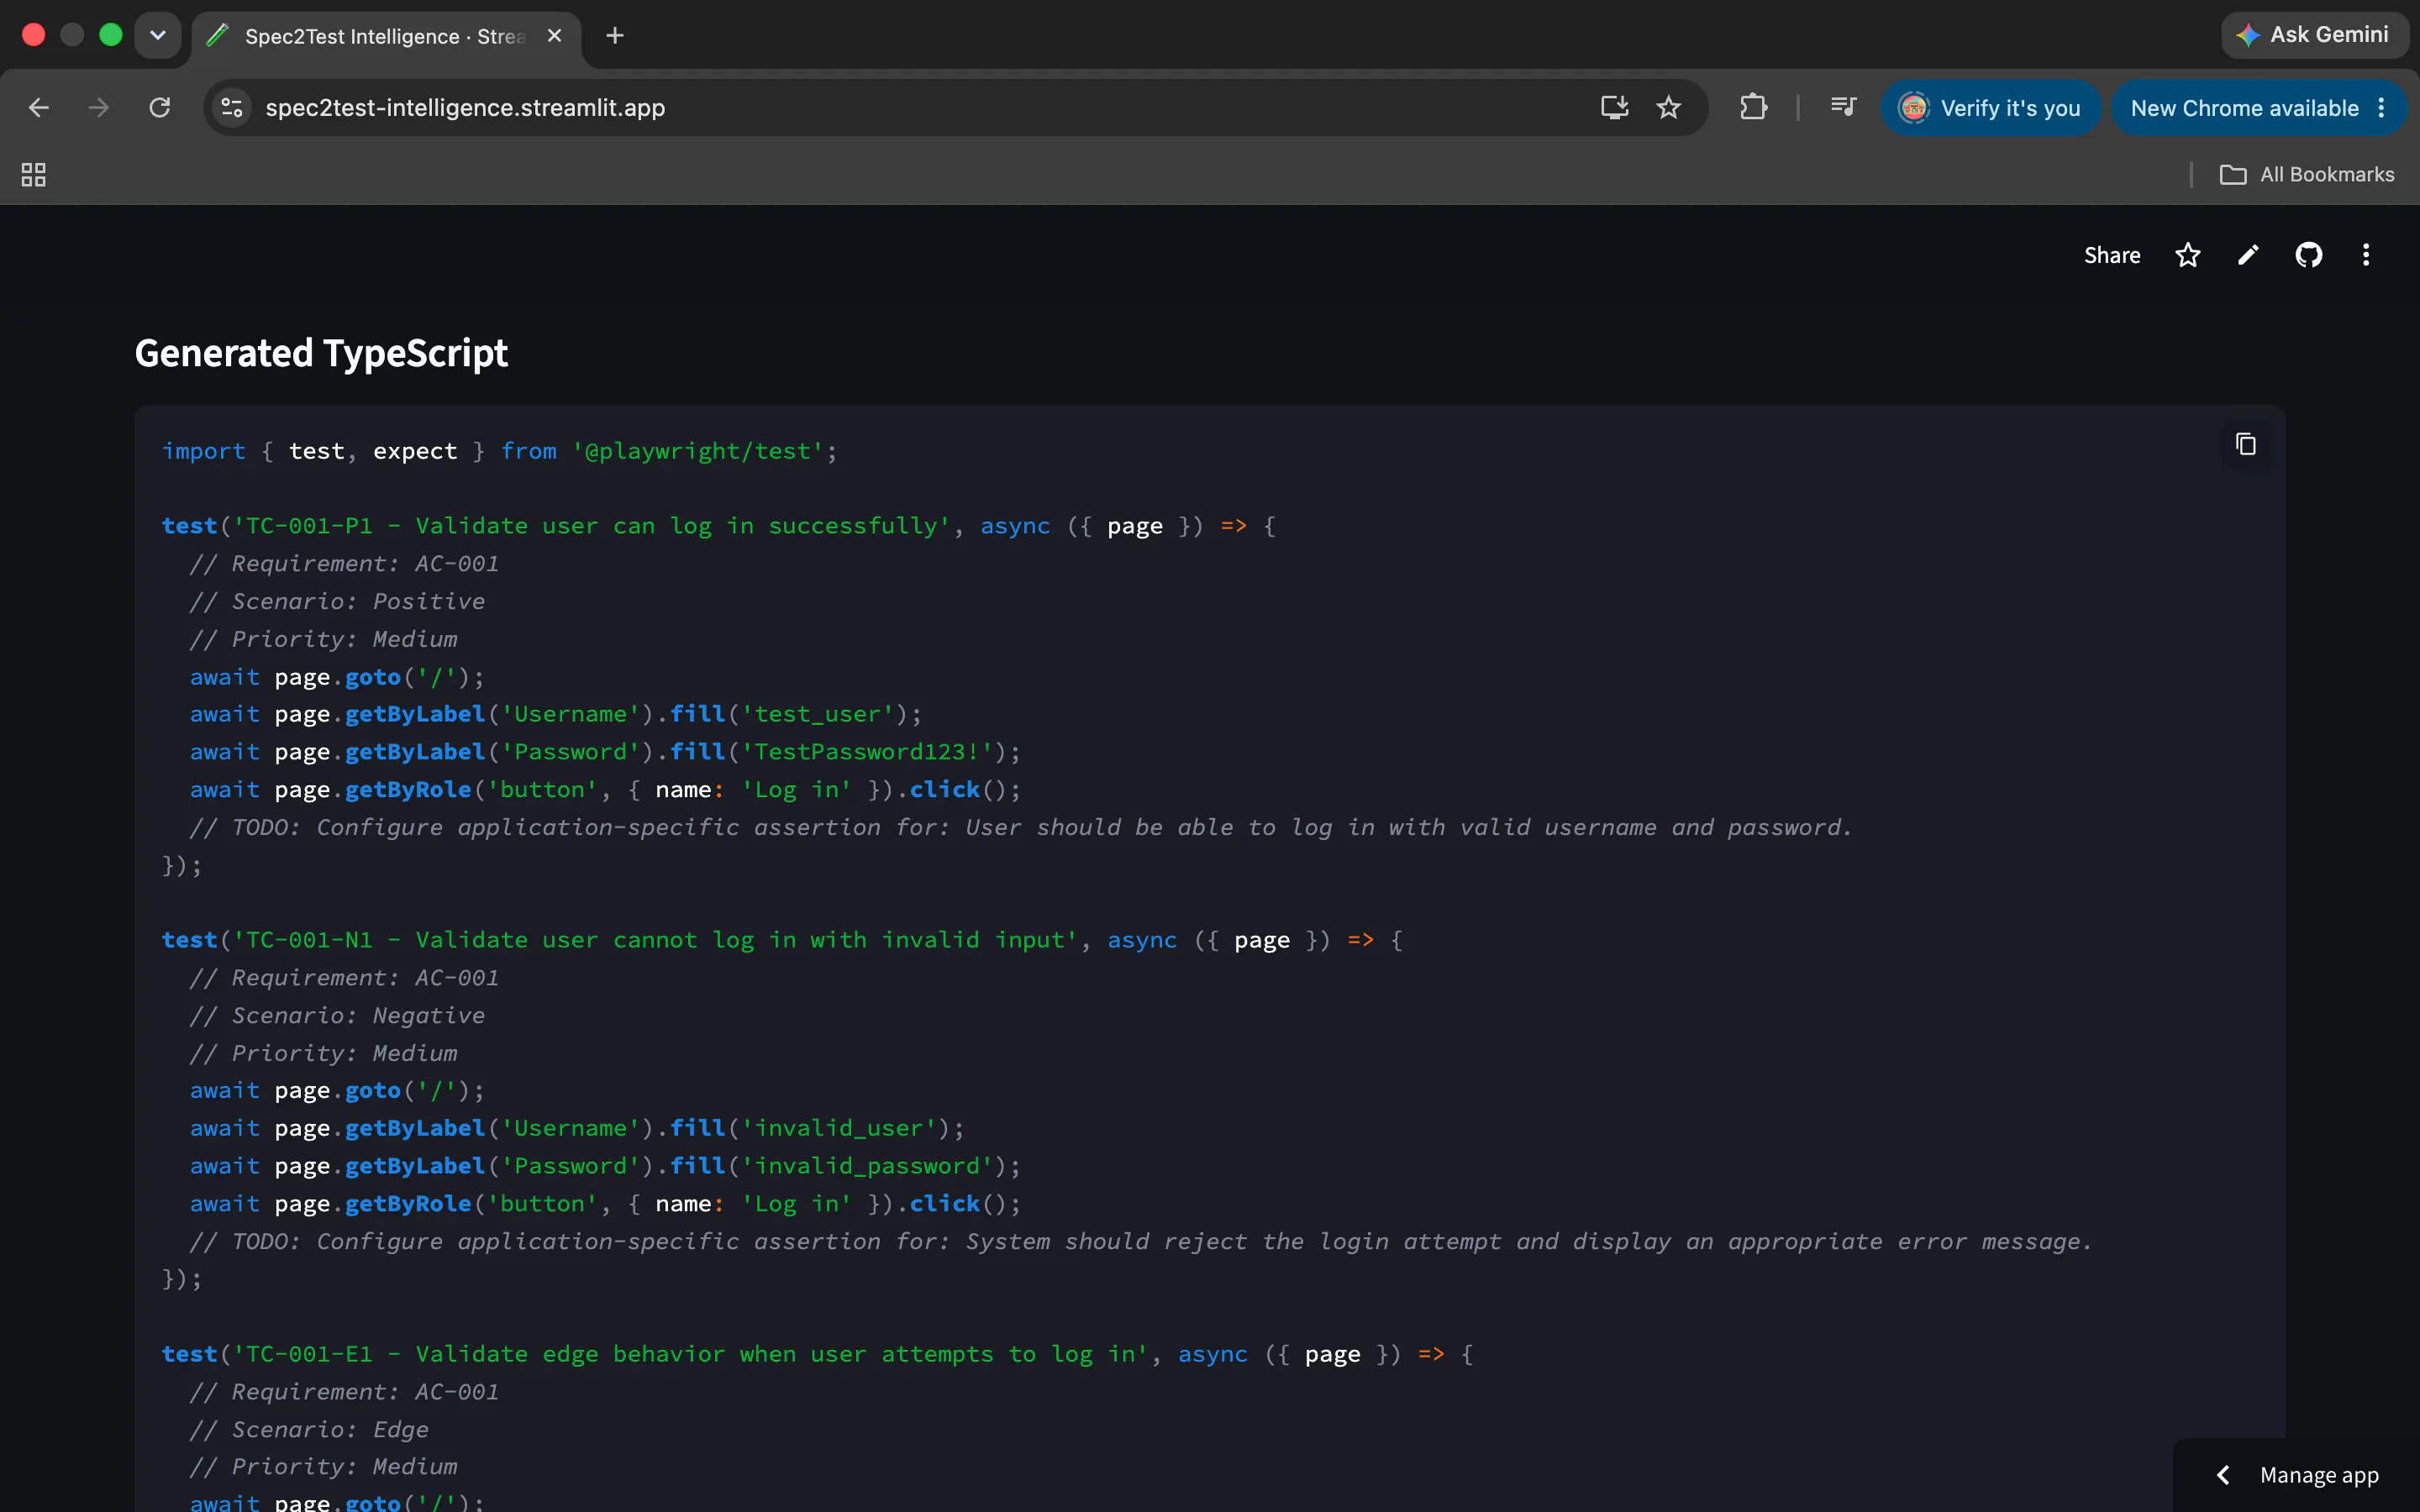This screenshot has width=2420, height=1512.
Task: Go back to previous page
Action: coord(39,108)
